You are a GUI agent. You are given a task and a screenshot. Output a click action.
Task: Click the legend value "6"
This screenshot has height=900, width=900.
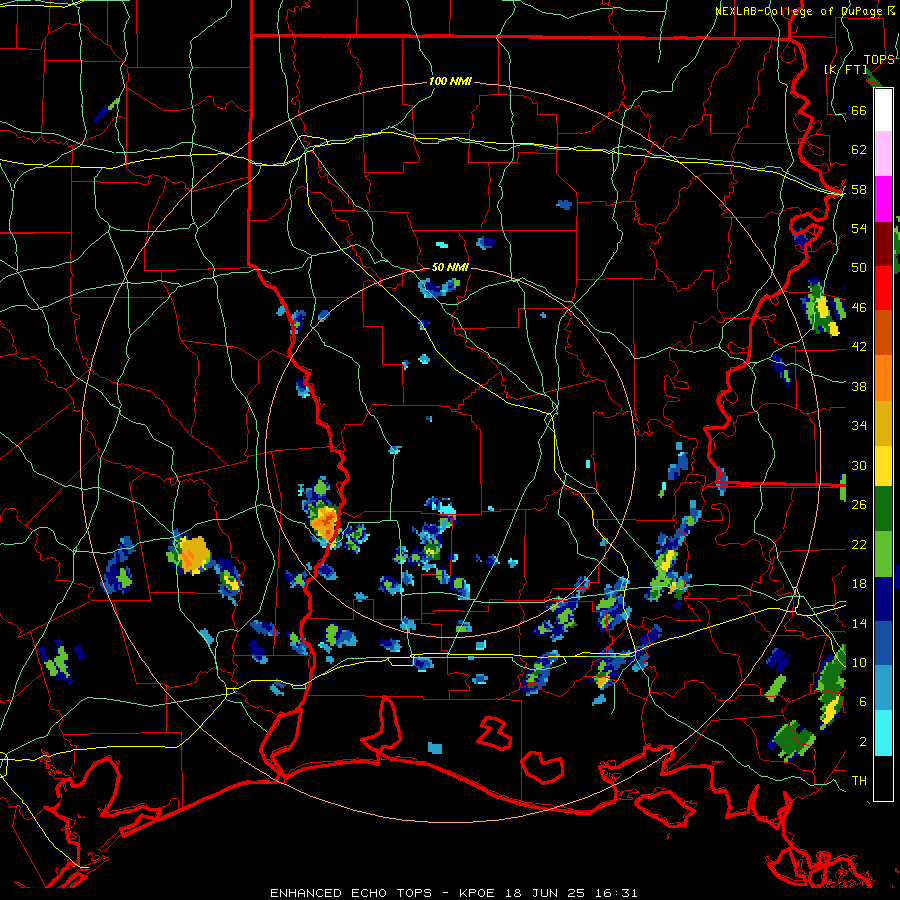[x=863, y=701]
